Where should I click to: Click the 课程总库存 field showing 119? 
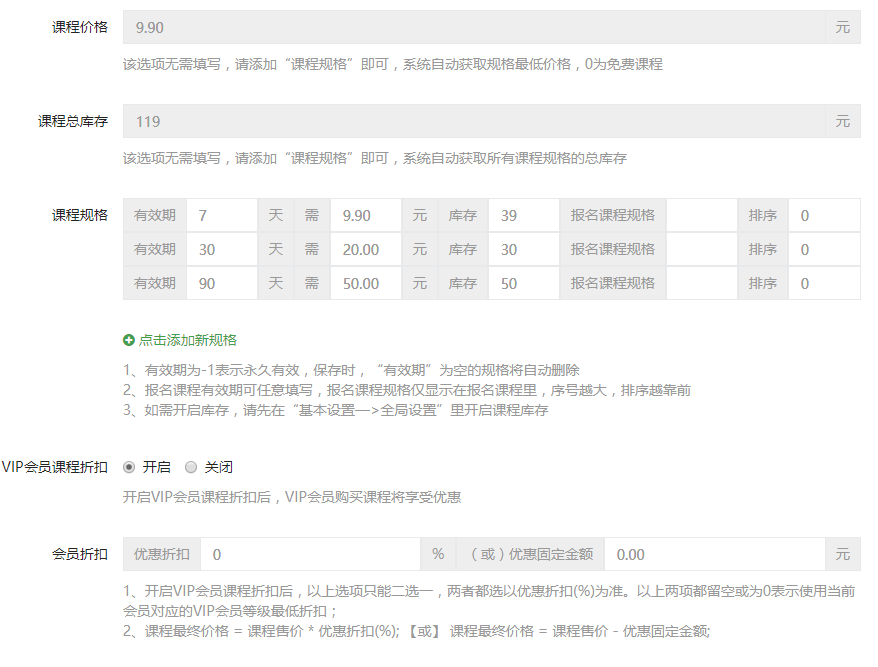474,122
